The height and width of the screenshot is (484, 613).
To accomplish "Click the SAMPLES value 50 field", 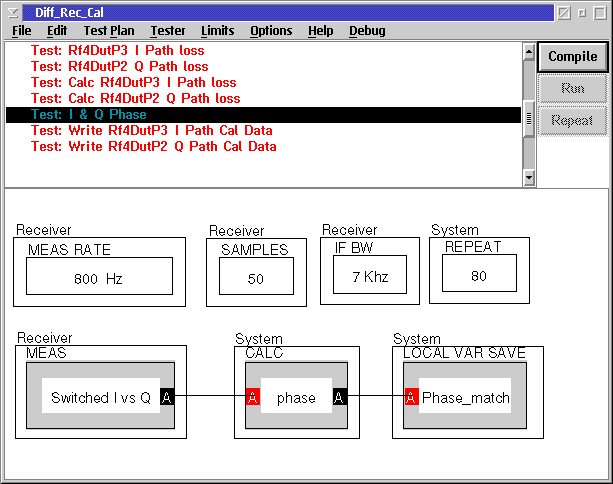I will point(256,276).
